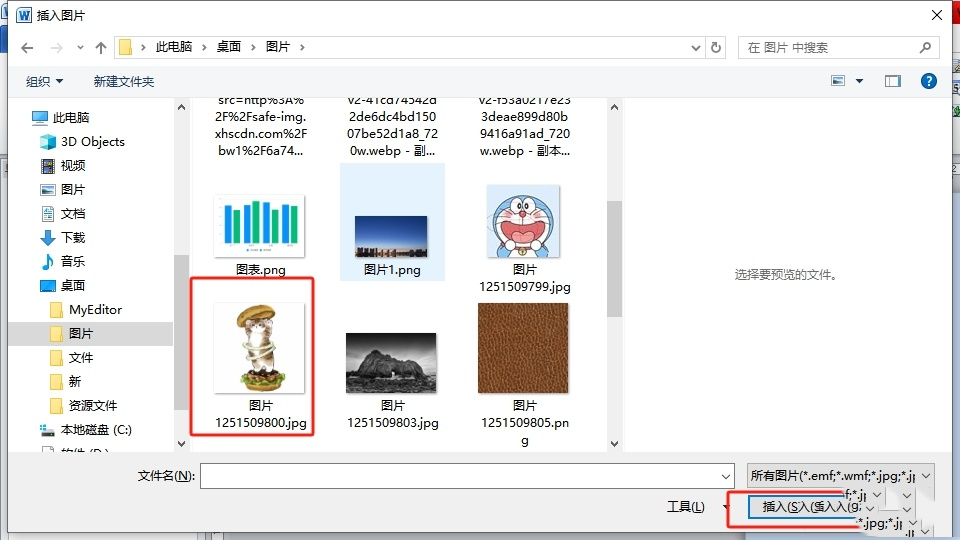Click the 此电脑 breadcrumb

[174, 47]
